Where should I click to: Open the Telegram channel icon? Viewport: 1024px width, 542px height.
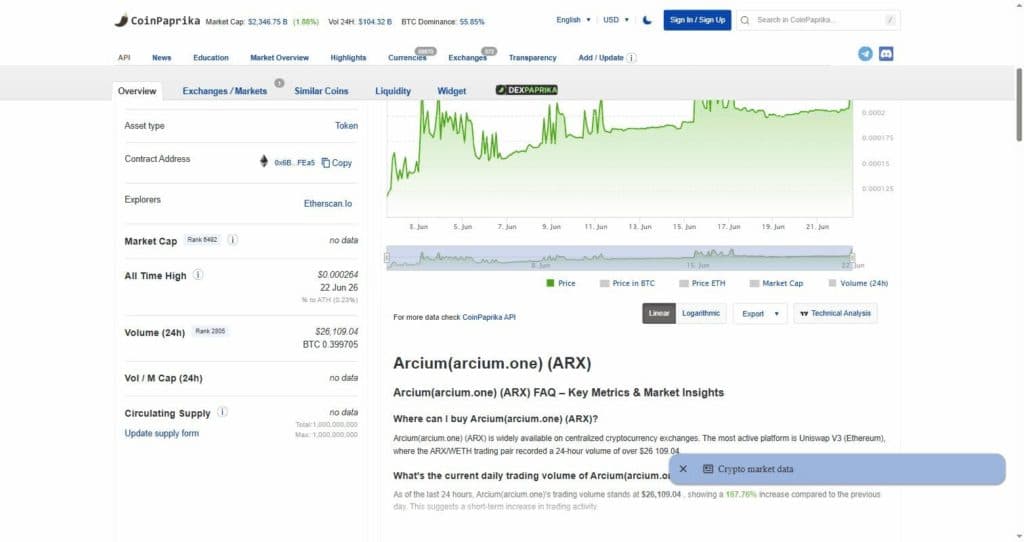pyautogui.click(x=865, y=54)
